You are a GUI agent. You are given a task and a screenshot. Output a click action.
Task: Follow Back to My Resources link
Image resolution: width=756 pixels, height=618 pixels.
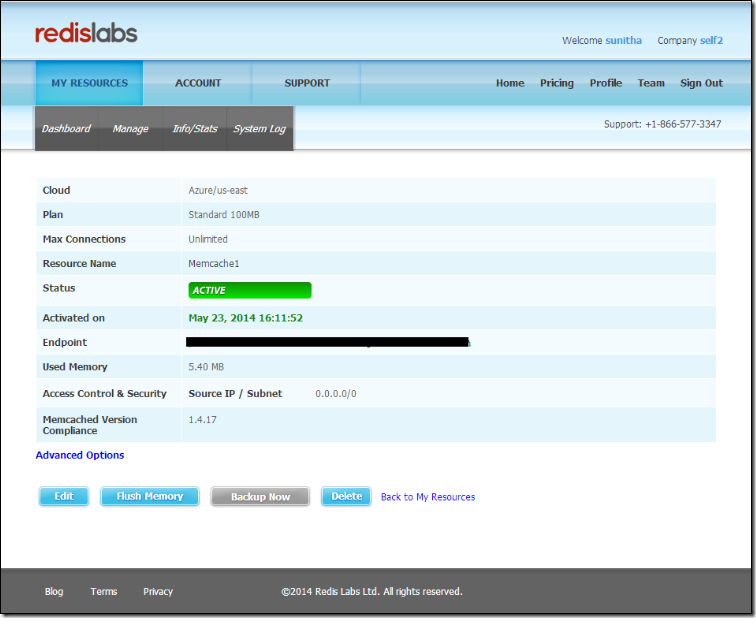[428, 497]
